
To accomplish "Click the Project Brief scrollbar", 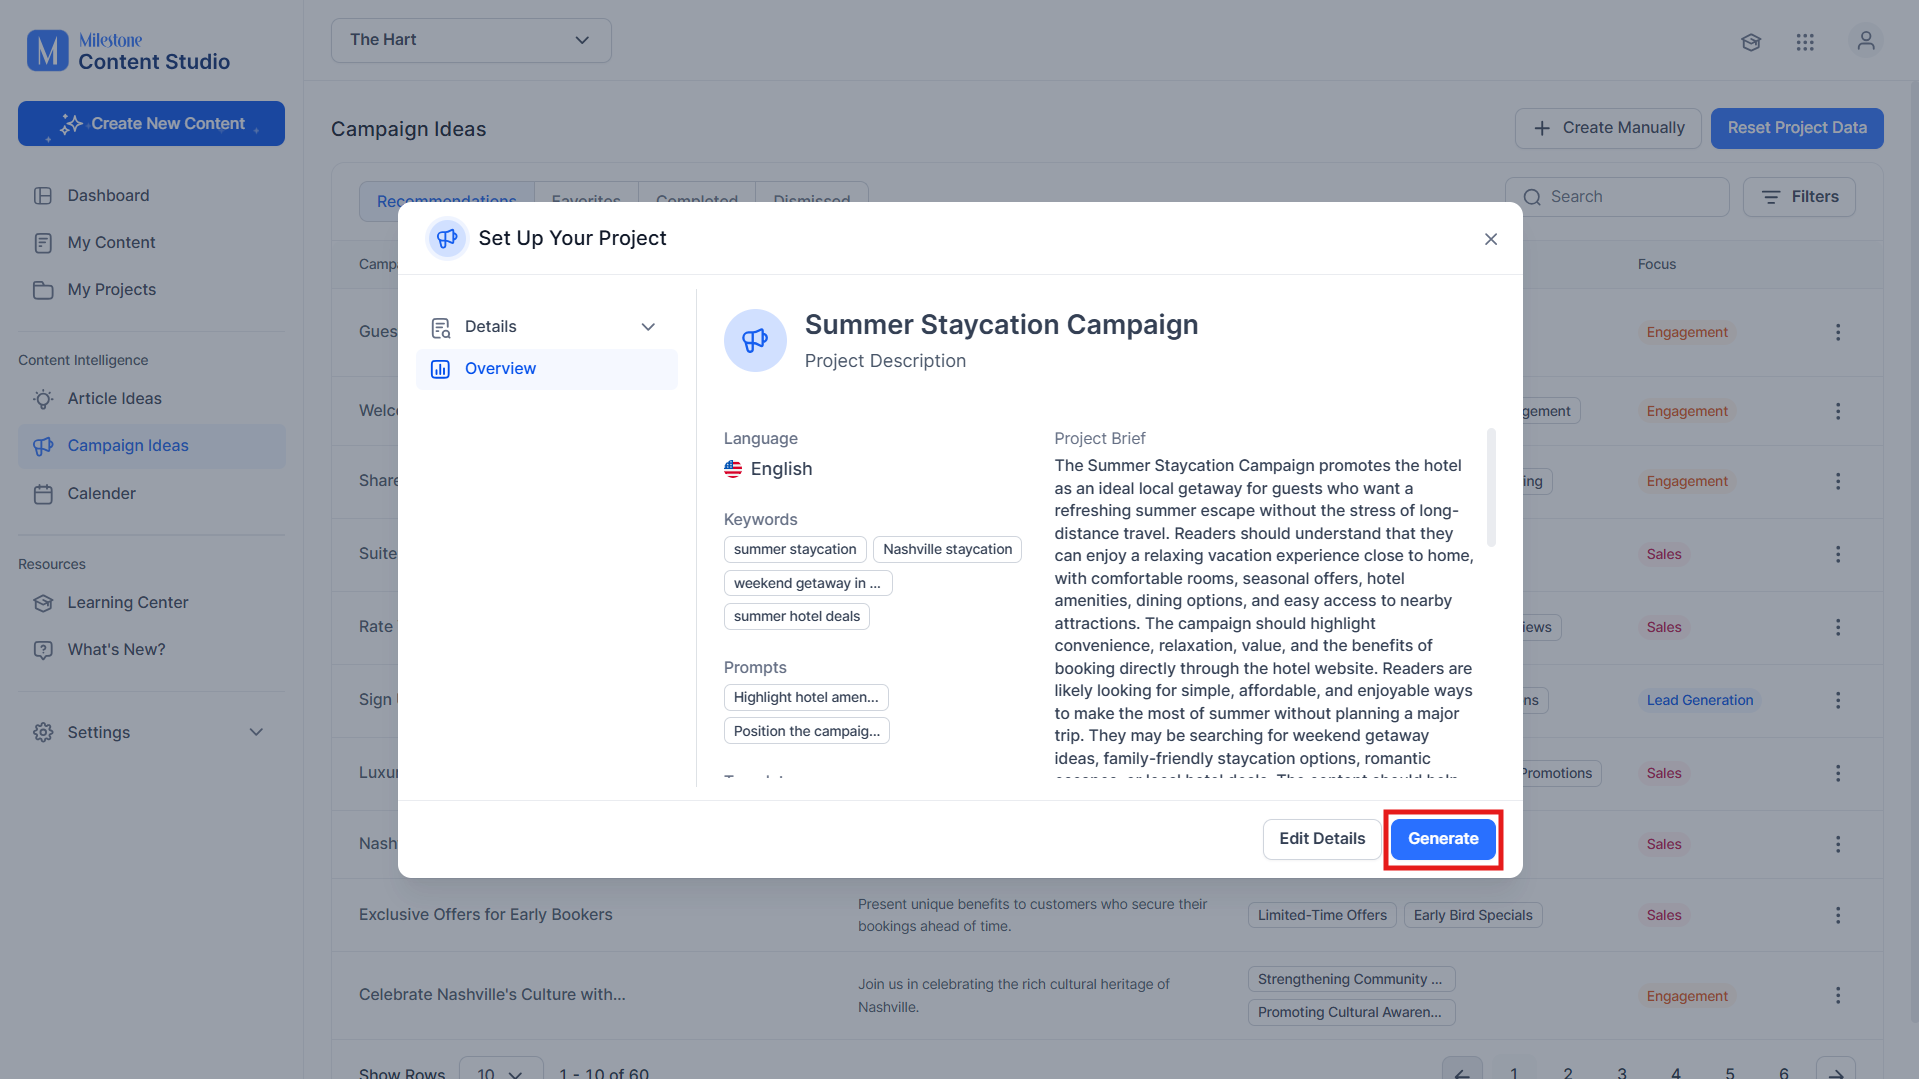I will [1491, 488].
